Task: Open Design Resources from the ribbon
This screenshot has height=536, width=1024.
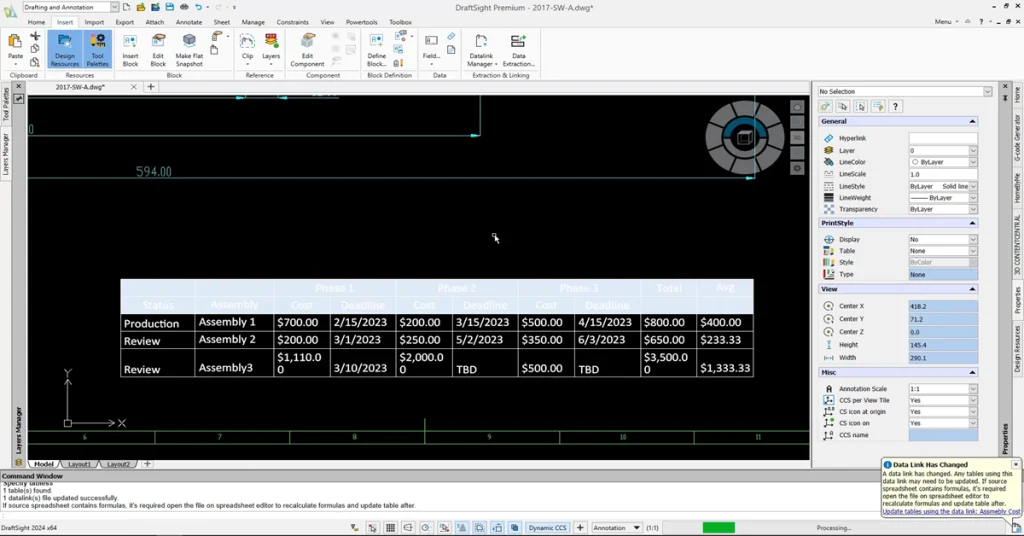Action: coord(65,48)
